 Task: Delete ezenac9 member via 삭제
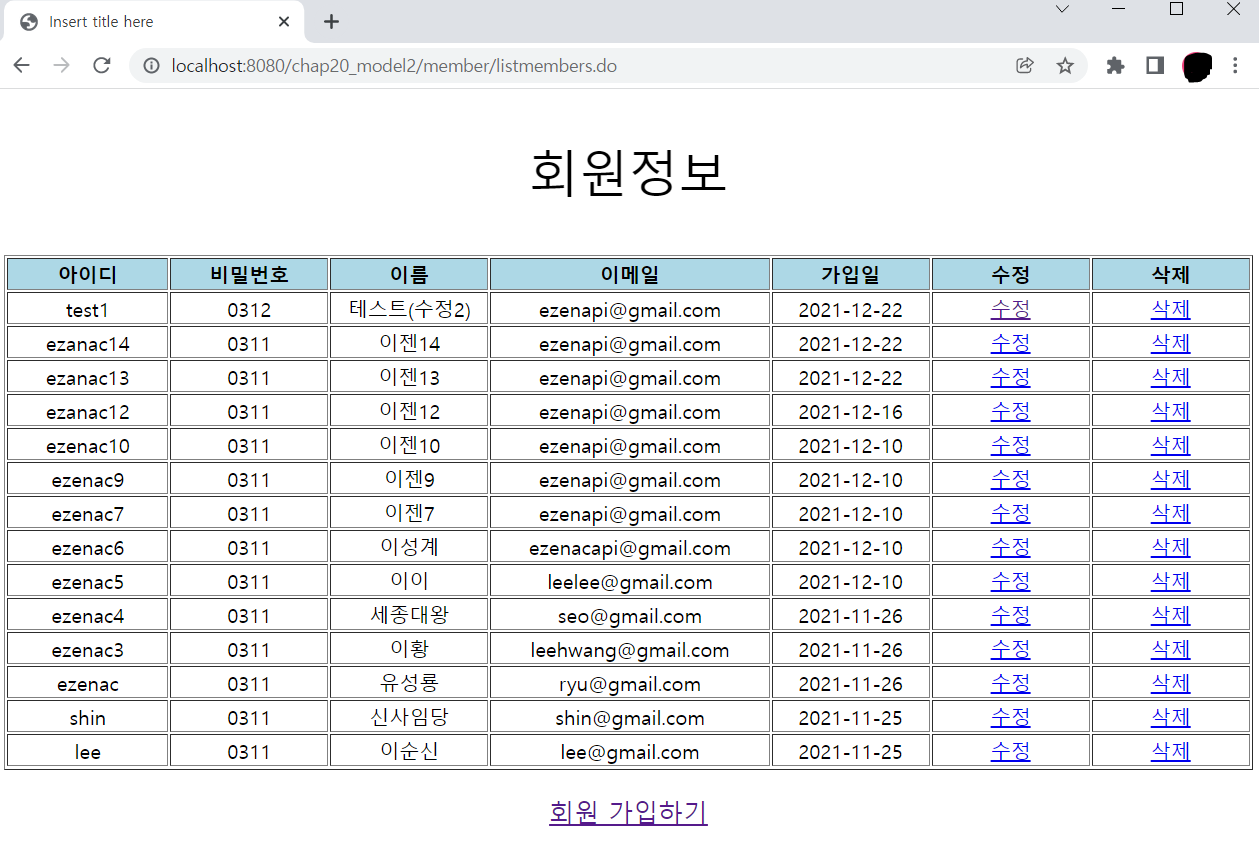point(1171,479)
